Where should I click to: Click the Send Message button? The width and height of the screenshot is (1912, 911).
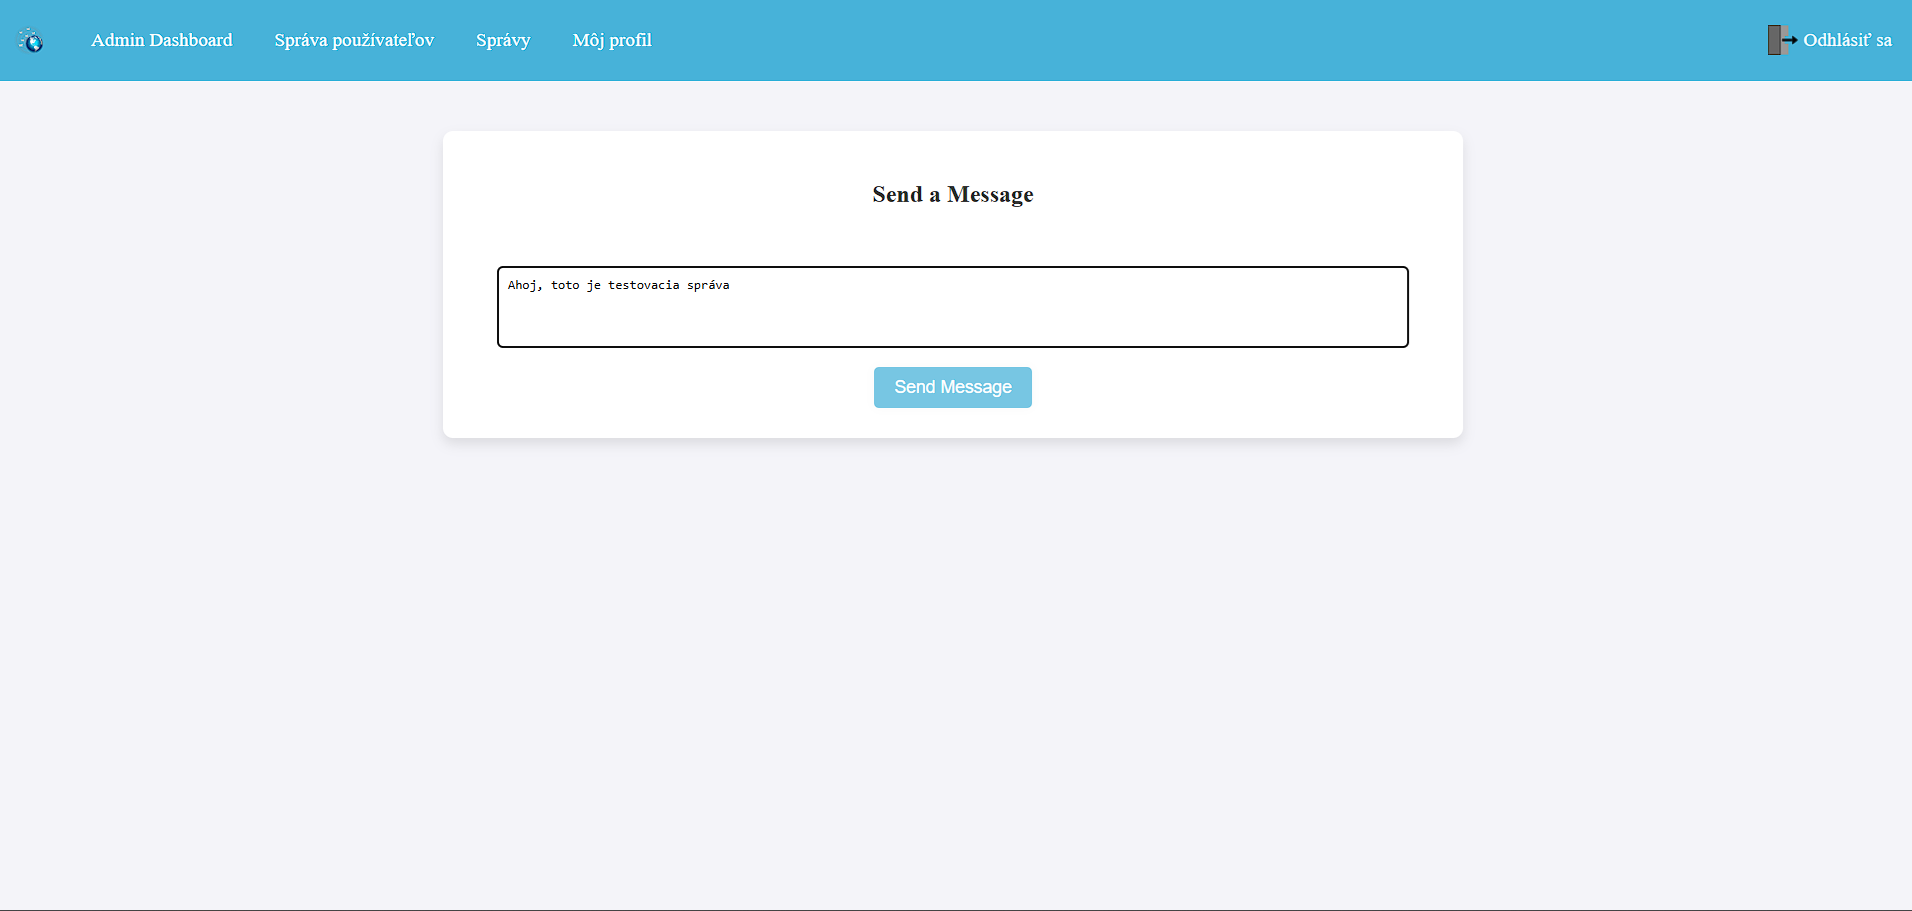[953, 387]
